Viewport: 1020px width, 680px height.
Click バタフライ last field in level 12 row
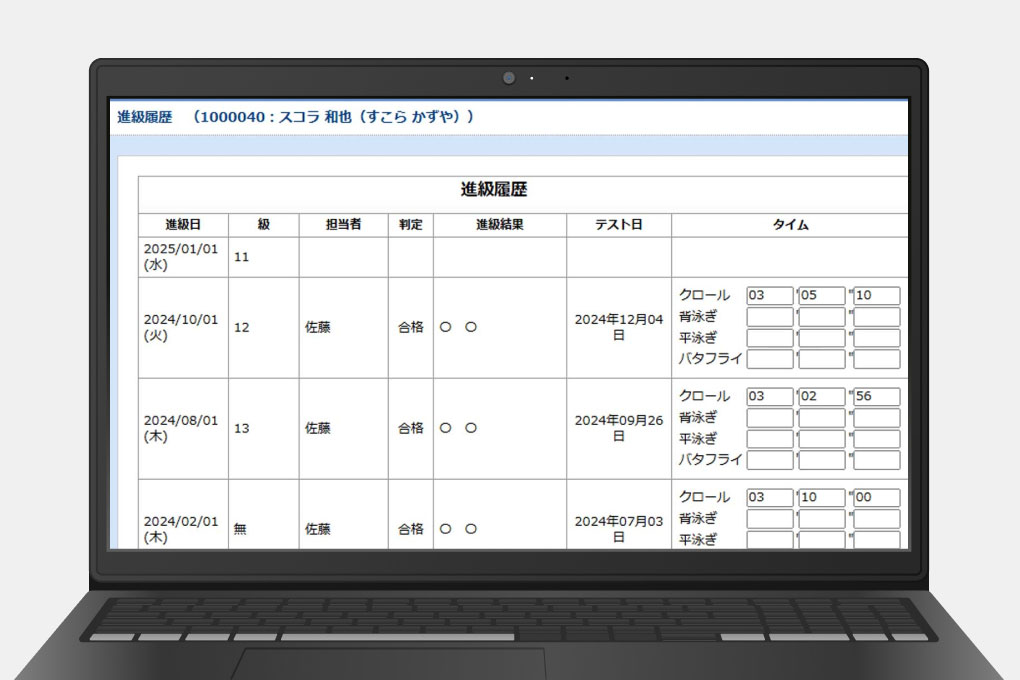pos(876,359)
